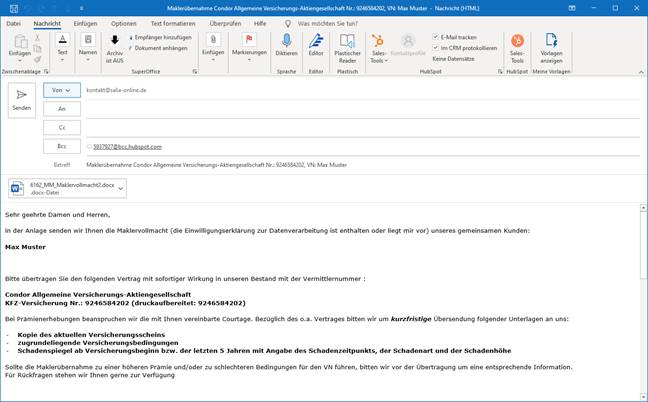Click the Bcc button
Screen dimensions: 648x402
pos(61,146)
